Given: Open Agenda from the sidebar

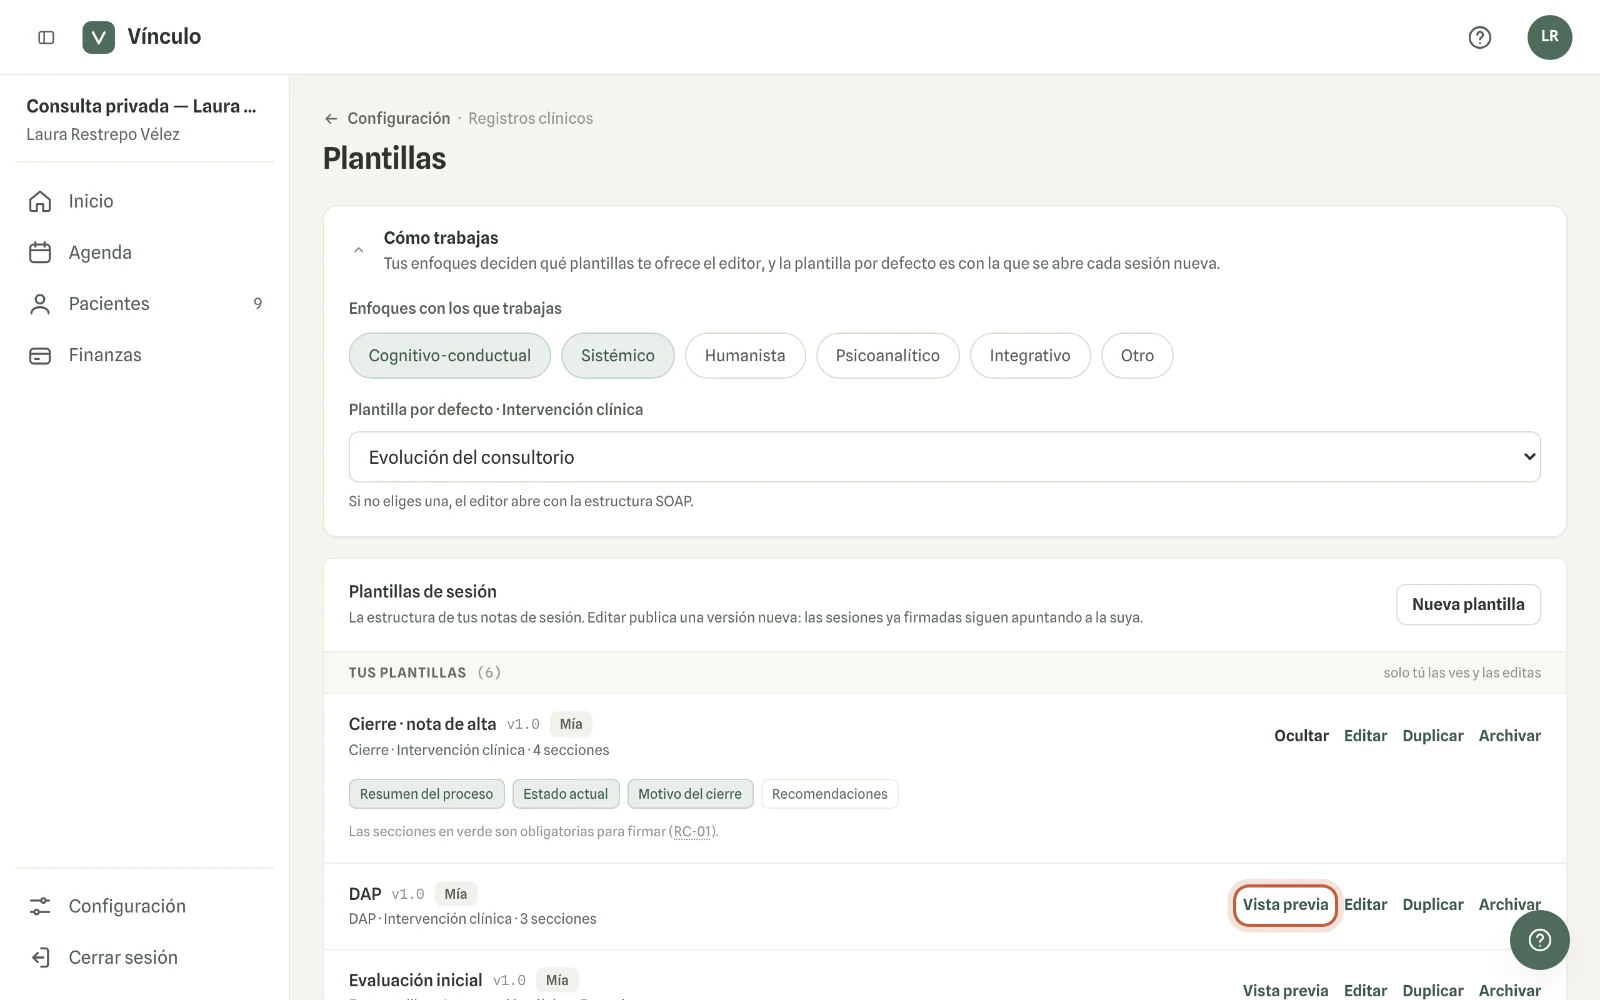Looking at the screenshot, I should pos(144,252).
